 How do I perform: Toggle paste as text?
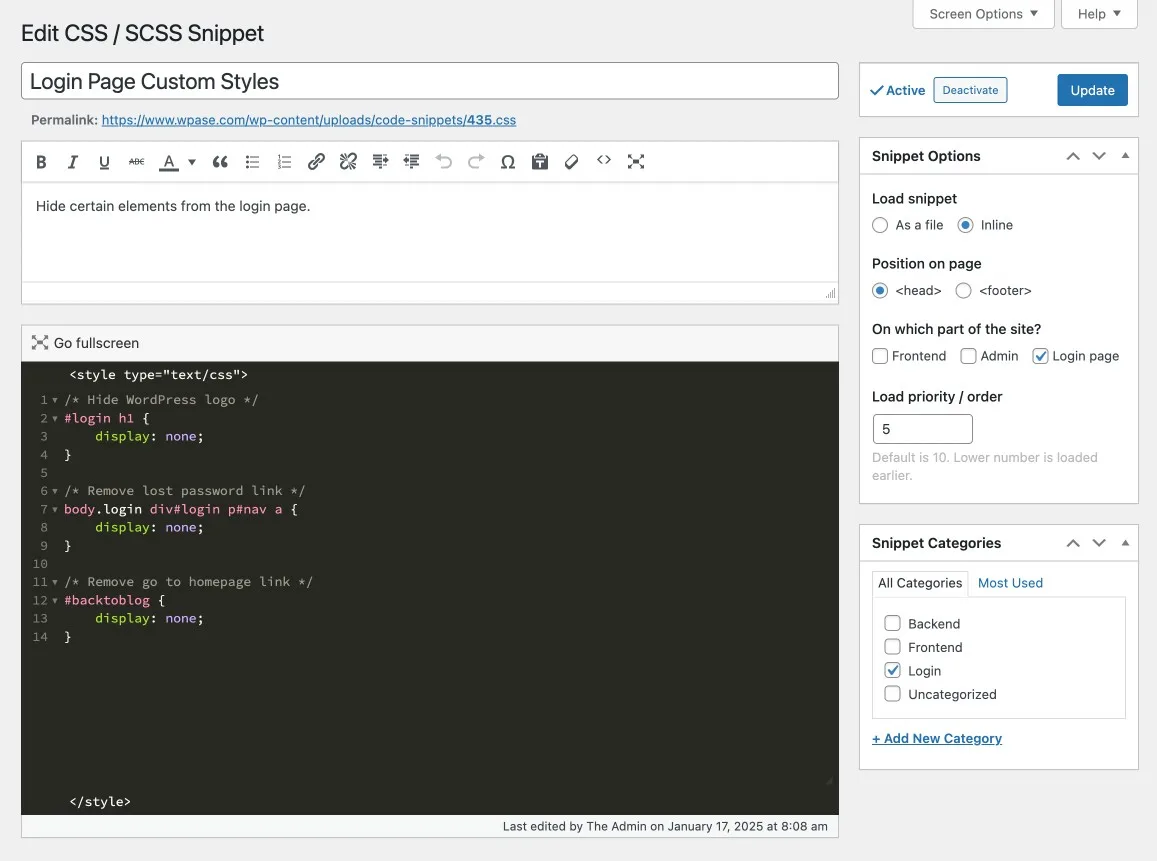tap(540, 162)
